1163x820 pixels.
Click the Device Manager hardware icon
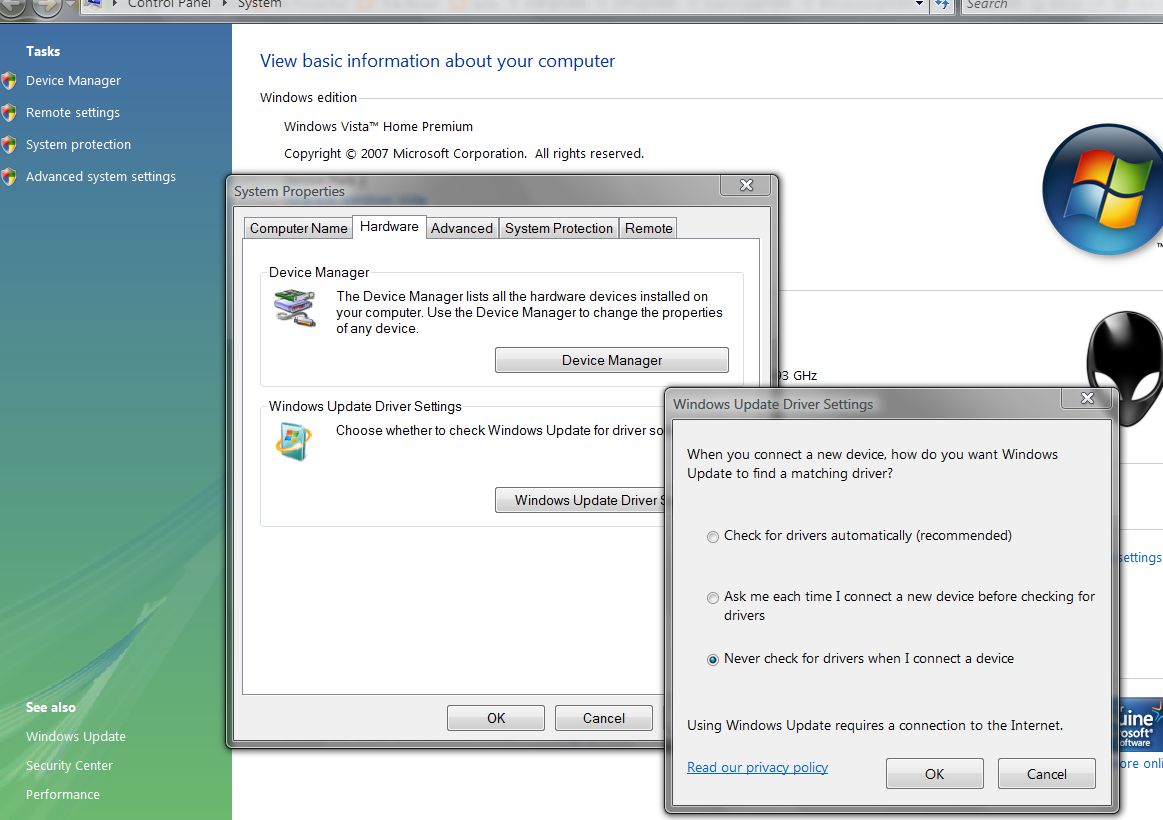(294, 308)
